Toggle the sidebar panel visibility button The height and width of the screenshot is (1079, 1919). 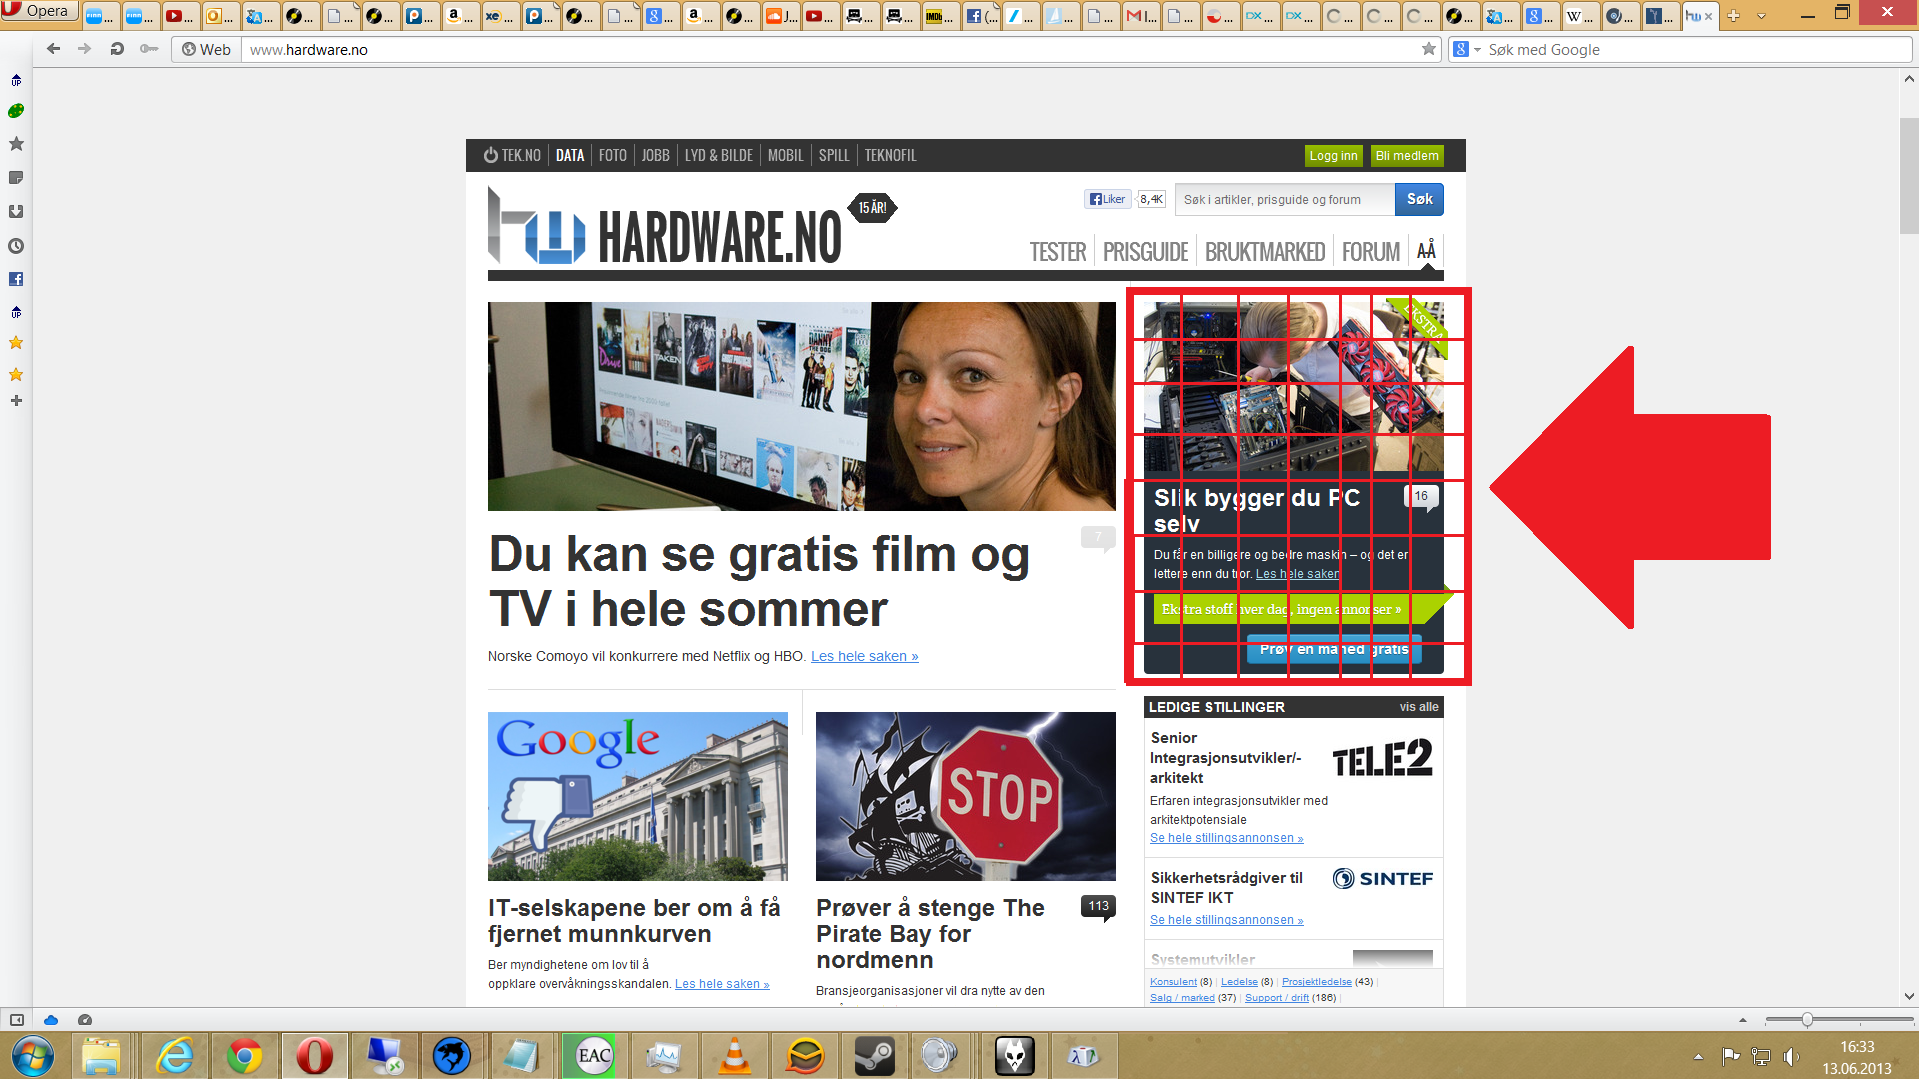click(x=17, y=1020)
